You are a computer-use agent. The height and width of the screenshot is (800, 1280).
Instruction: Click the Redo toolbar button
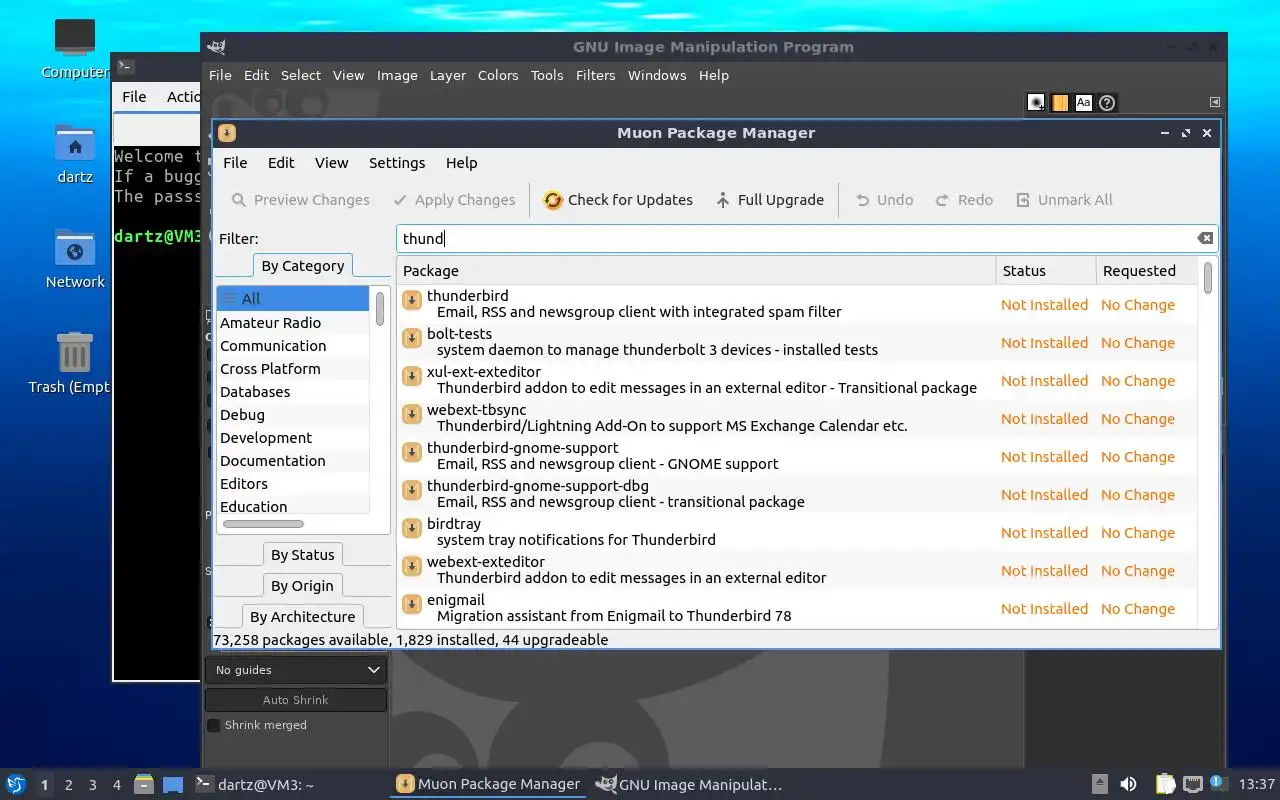pos(964,200)
